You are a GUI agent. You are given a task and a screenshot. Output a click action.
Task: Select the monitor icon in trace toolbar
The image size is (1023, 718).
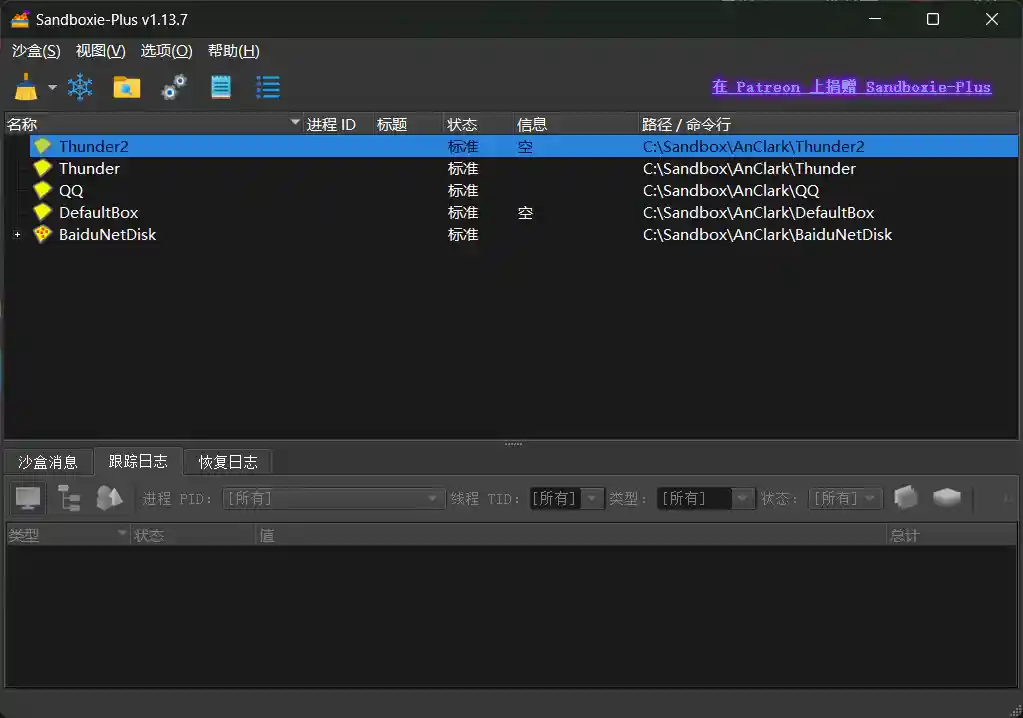pyautogui.click(x=27, y=498)
